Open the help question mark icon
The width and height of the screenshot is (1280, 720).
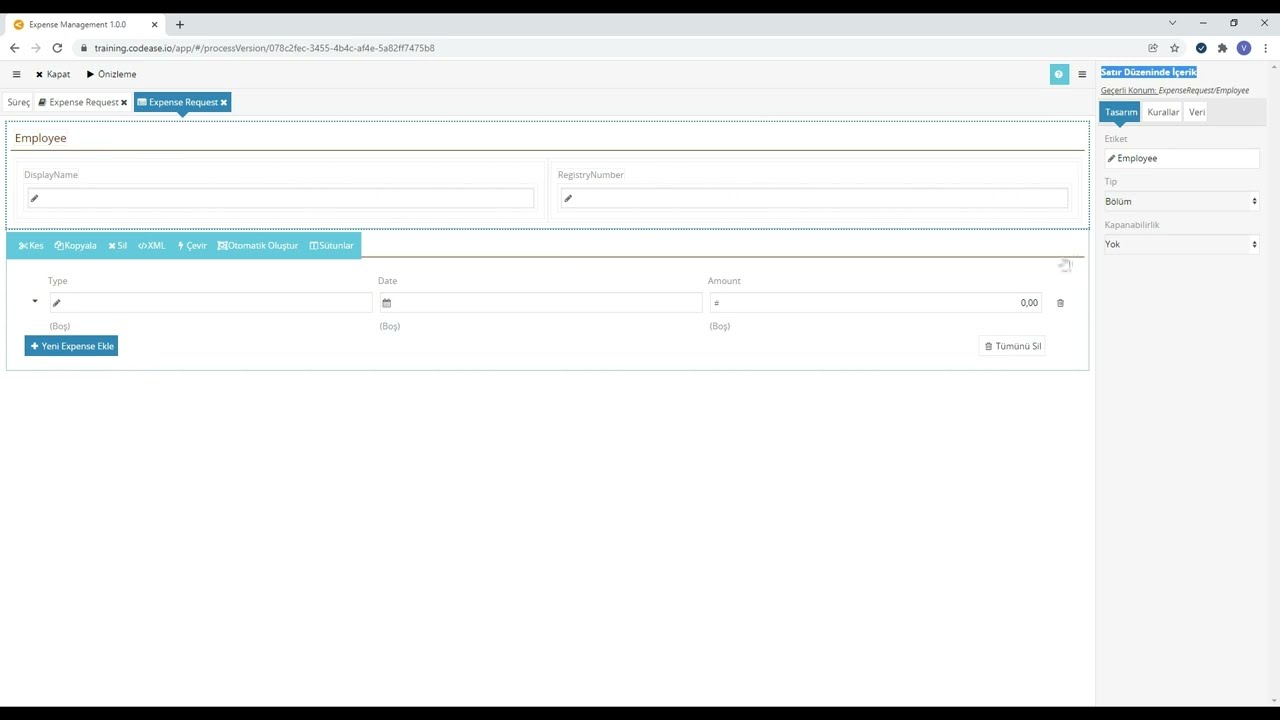point(1059,74)
